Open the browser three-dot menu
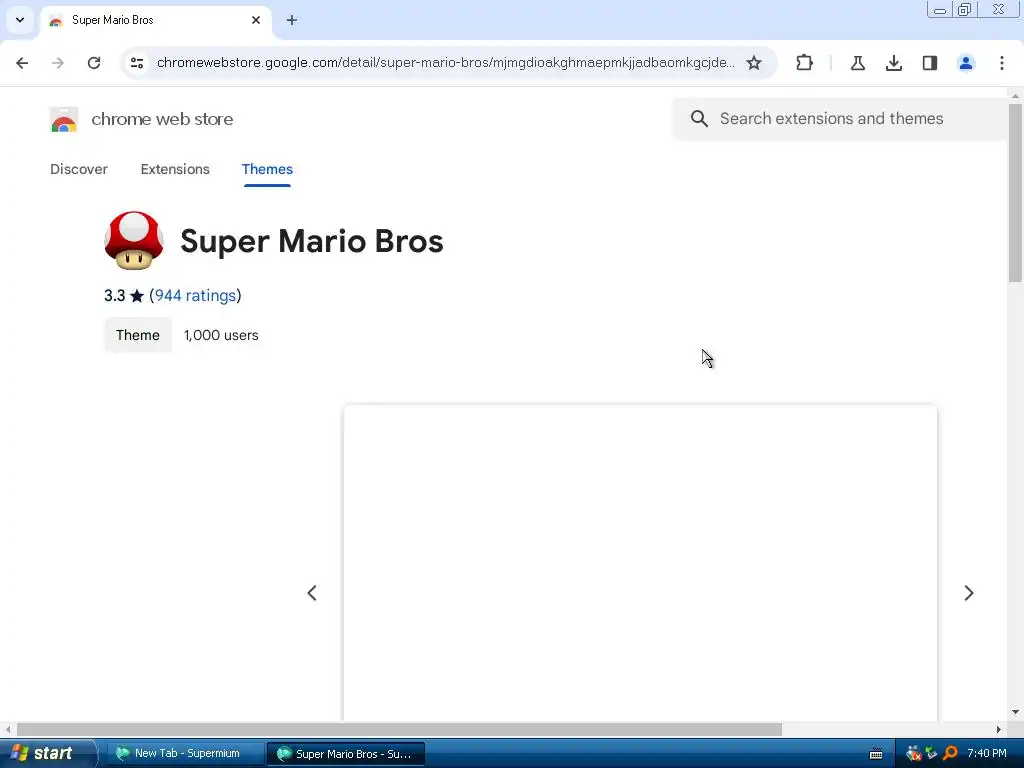This screenshot has height=768, width=1024. point(1002,63)
